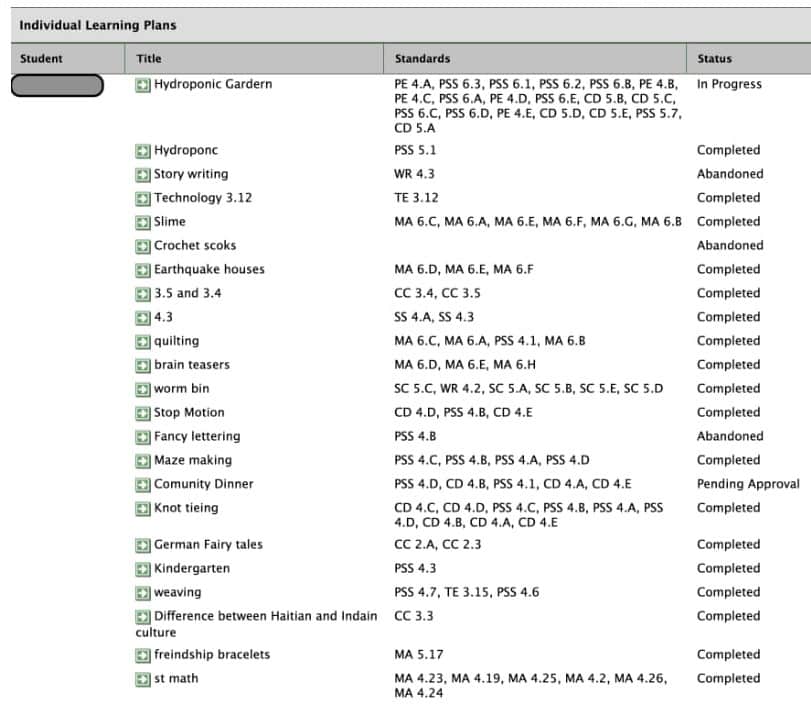
Task: Click the plus icon next to Maze making
Action: (143, 461)
